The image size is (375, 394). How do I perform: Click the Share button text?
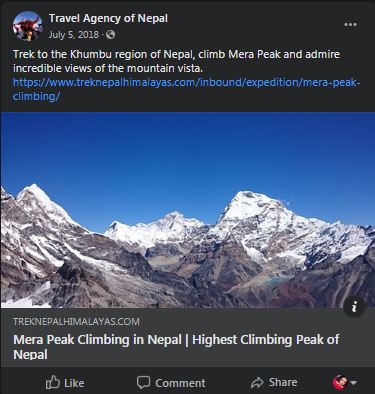283,382
